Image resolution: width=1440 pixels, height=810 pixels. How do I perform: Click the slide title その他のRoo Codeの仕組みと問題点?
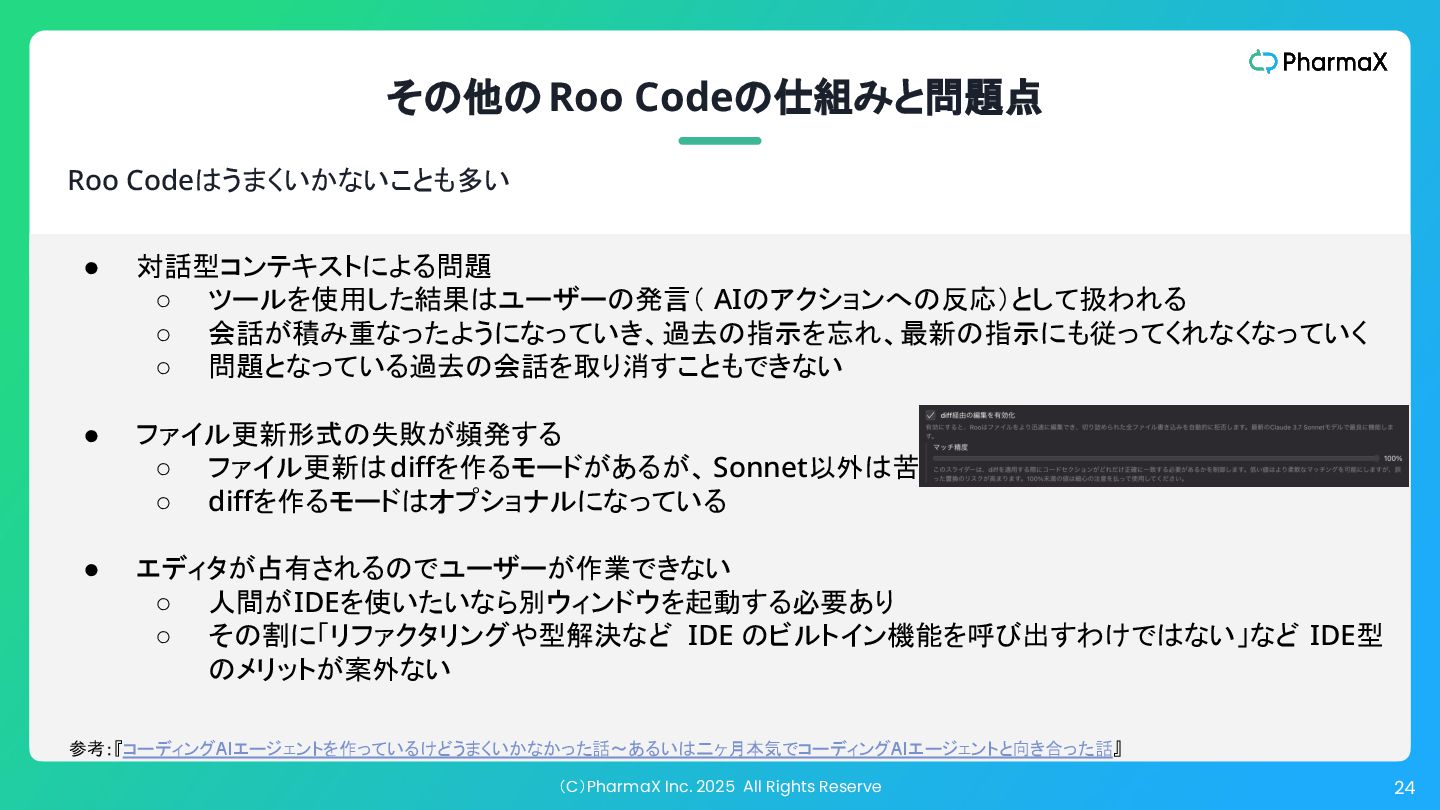click(714, 97)
